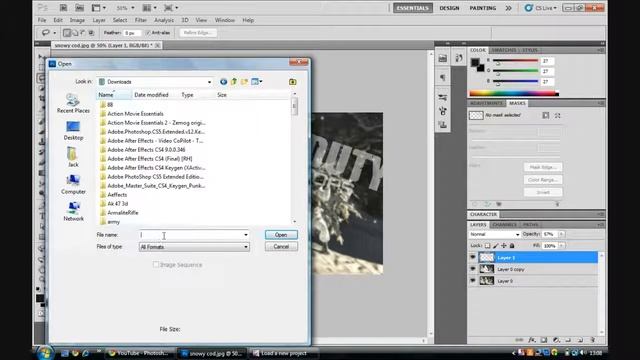Image resolution: width=640 pixels, height=360 pixels.
Task: Click the Open button in the dialog
Action: [281, 235]
